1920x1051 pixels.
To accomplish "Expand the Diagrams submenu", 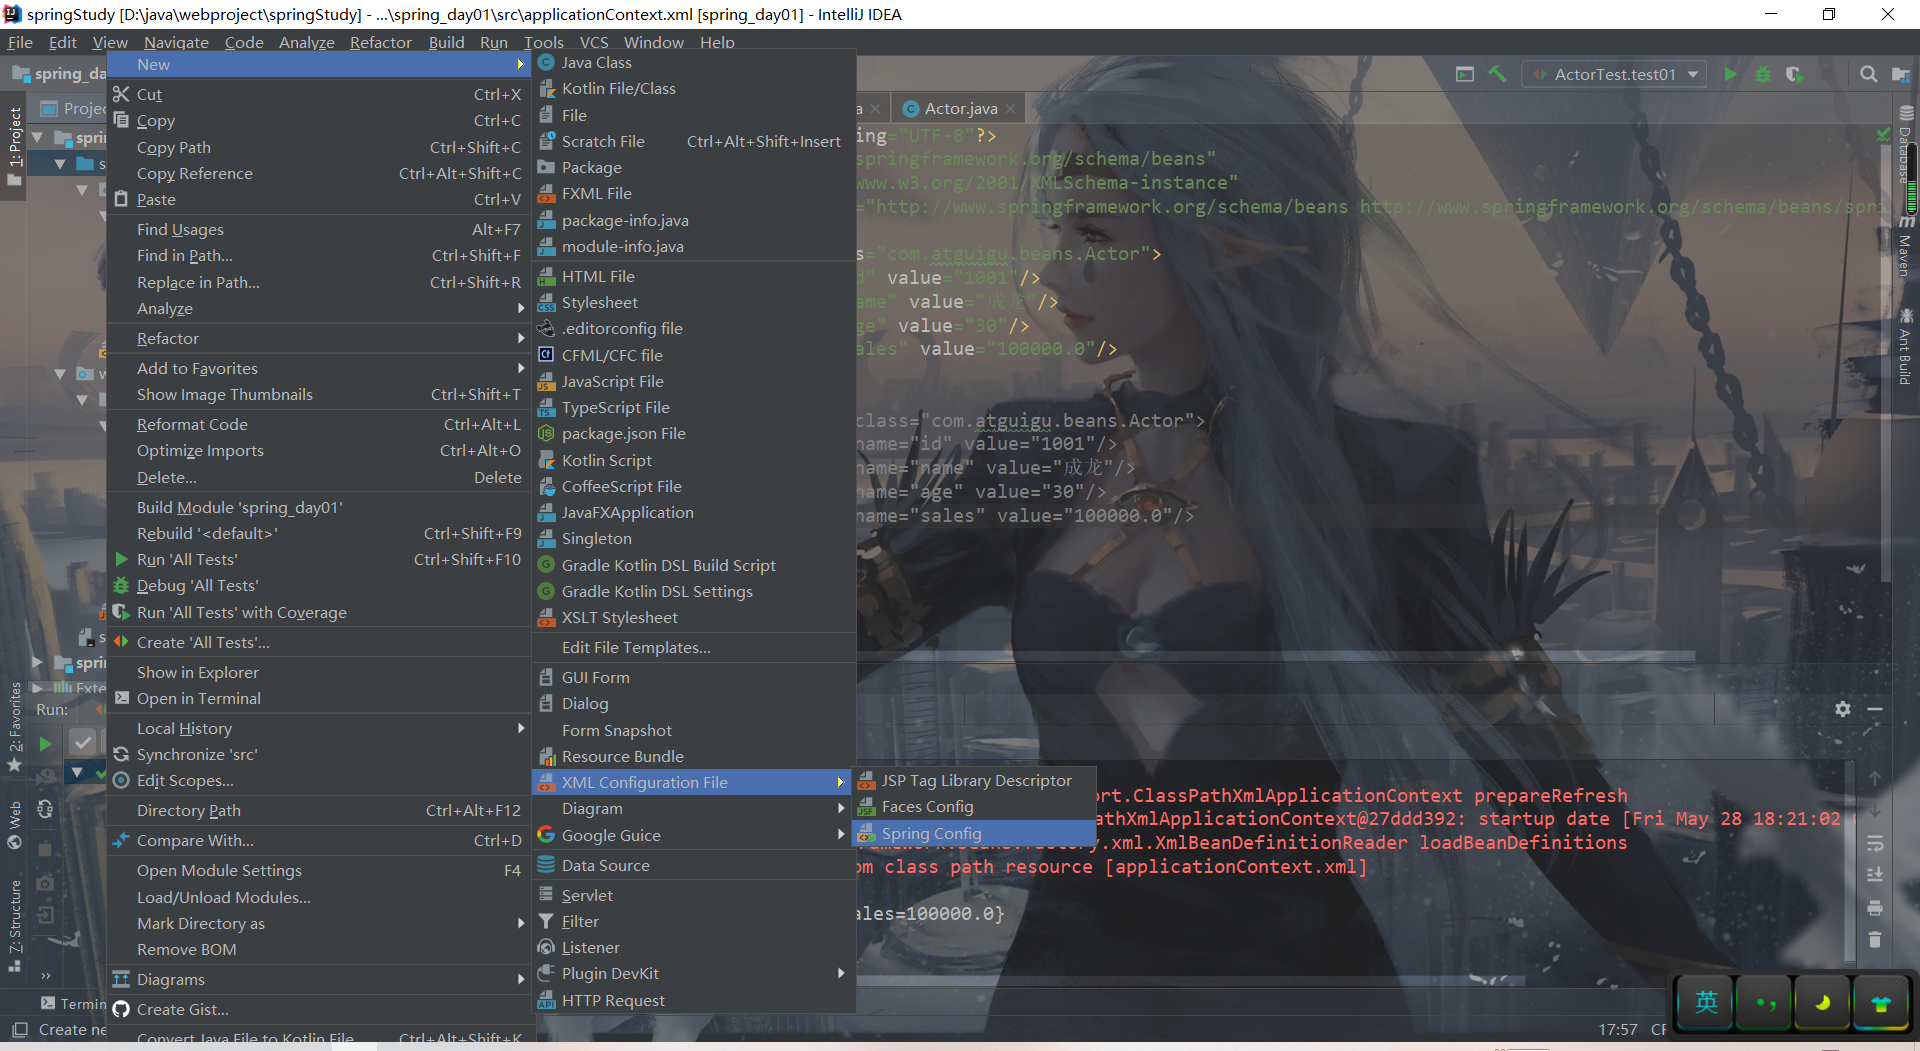I will [319, 979].
